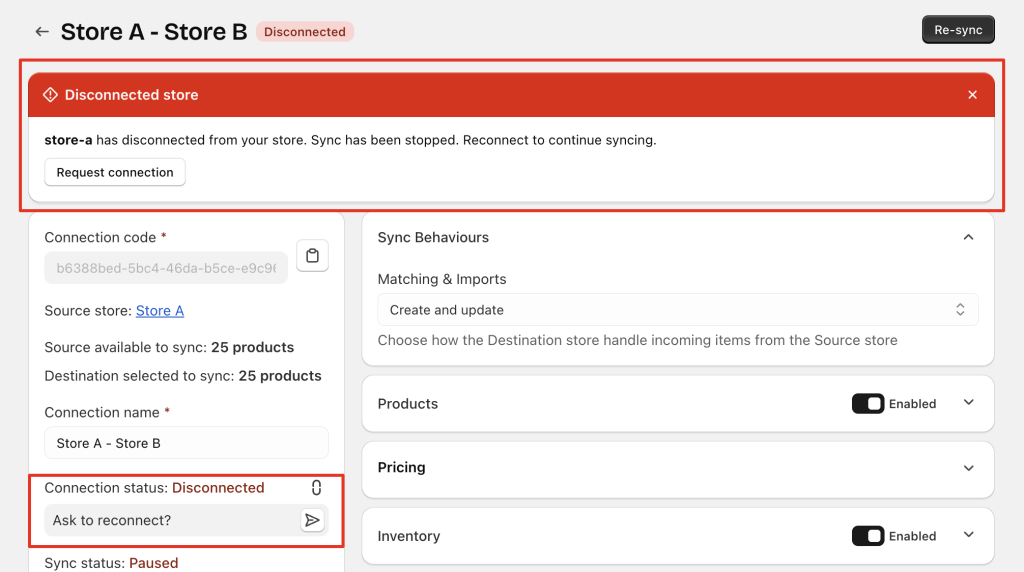This screenshot has width=1024, height=572.
Task: Click the Connection name input field
Action: 186,443
